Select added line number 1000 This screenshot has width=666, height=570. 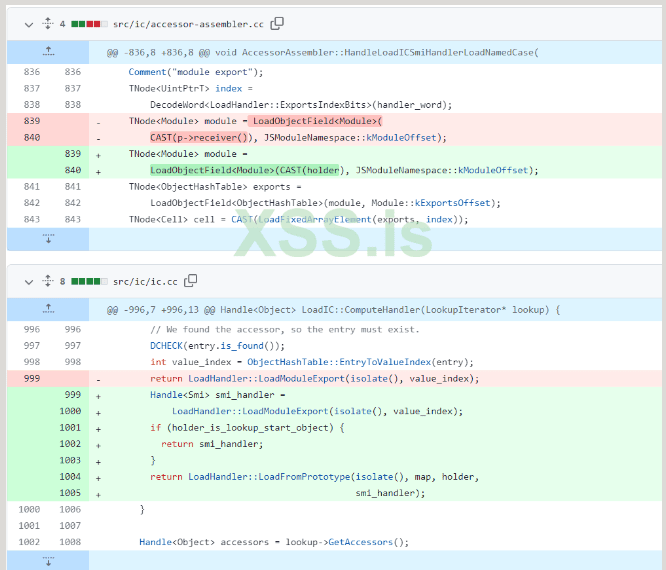click(x=72, y=411)
